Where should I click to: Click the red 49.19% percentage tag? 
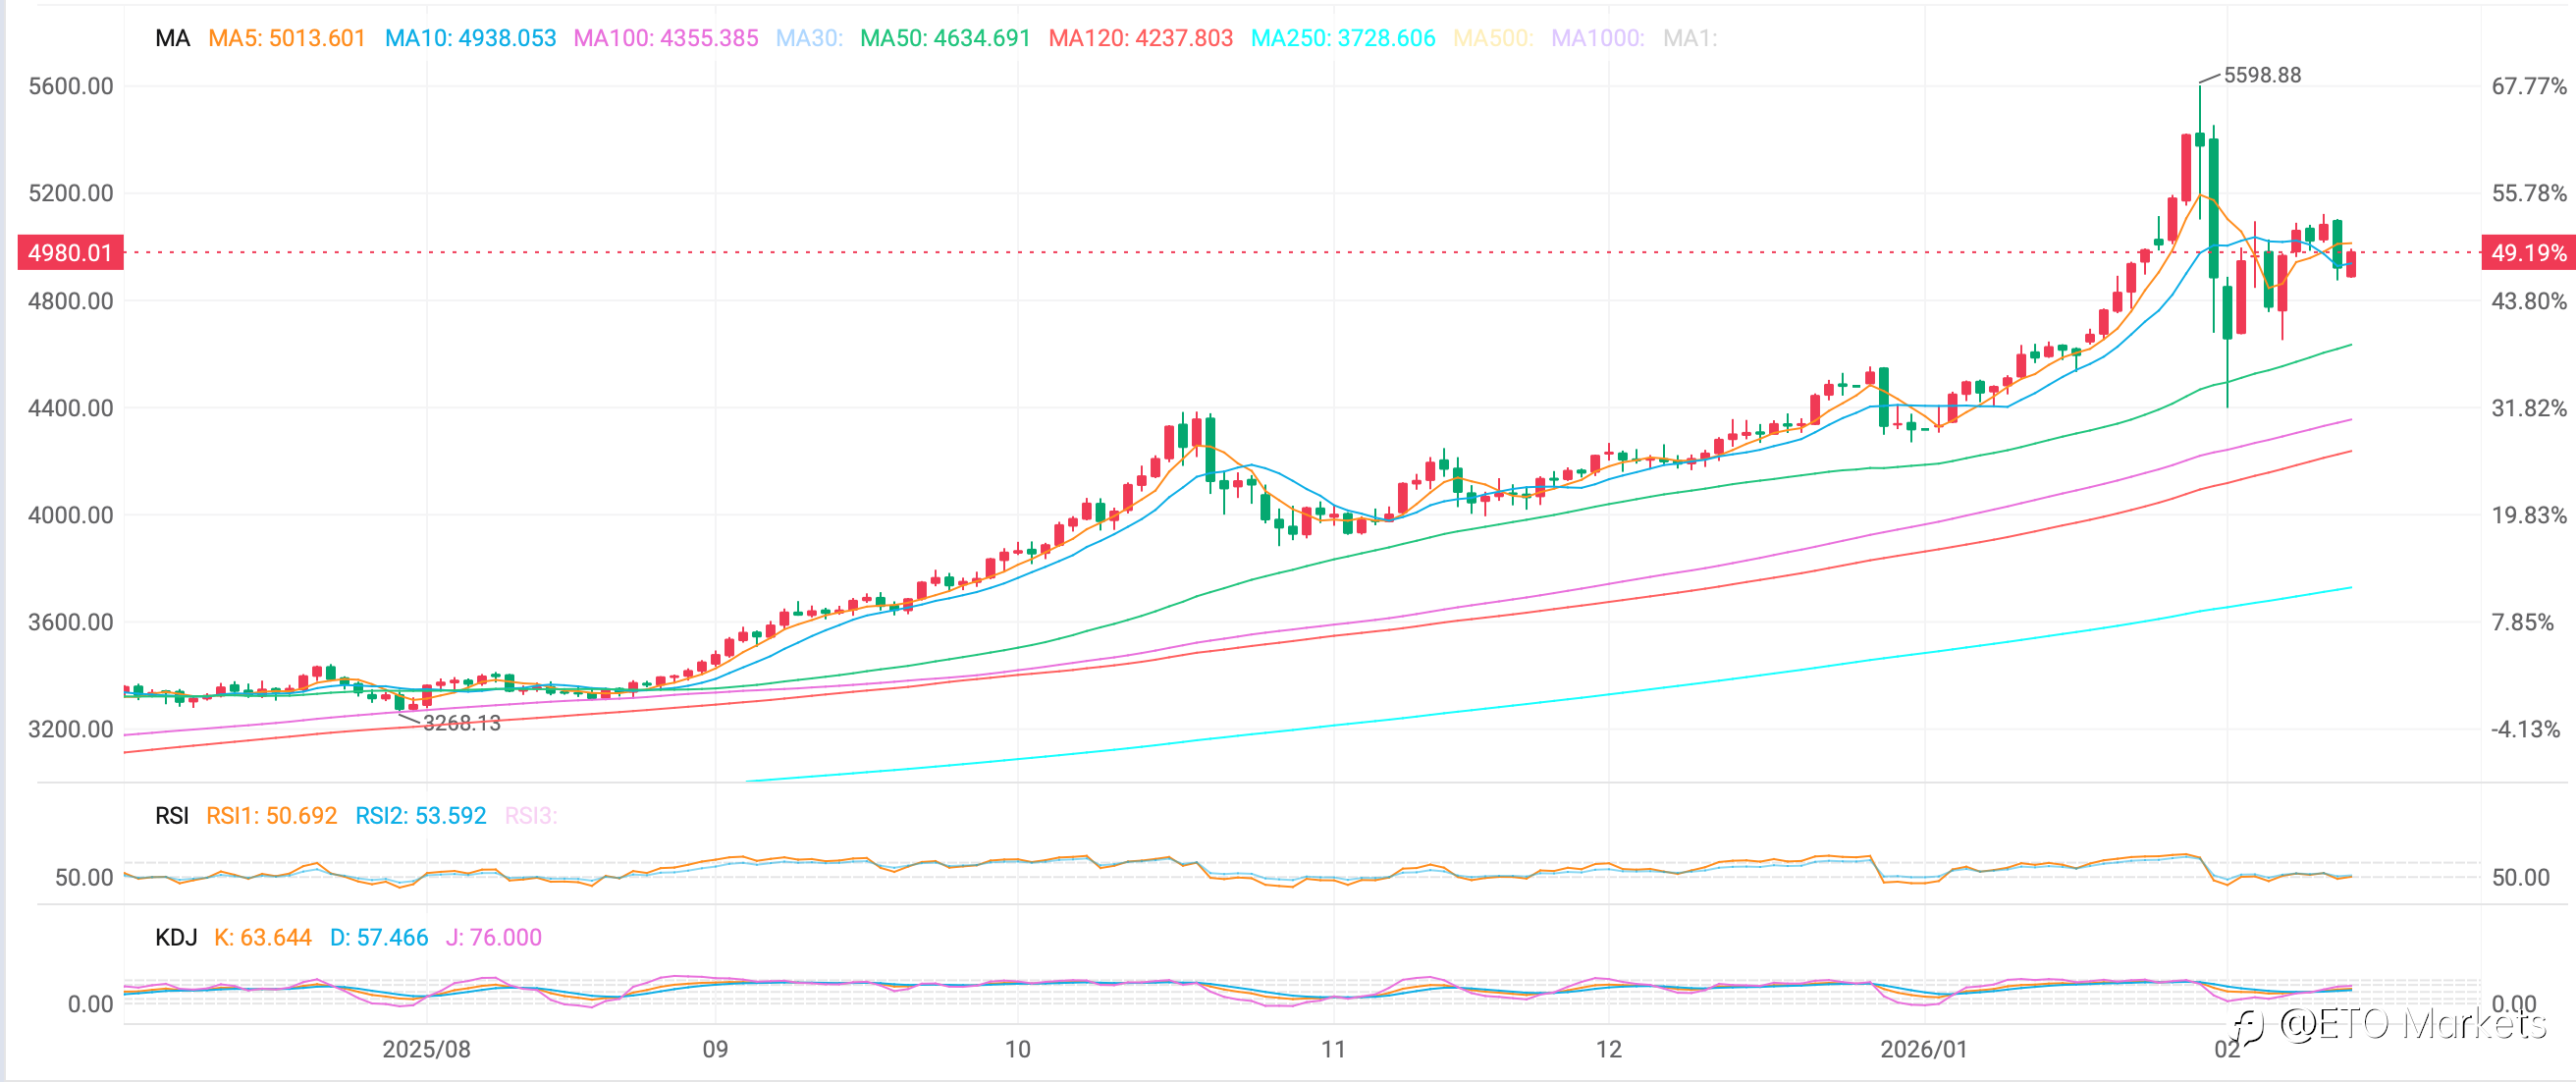pos(2527,253)
